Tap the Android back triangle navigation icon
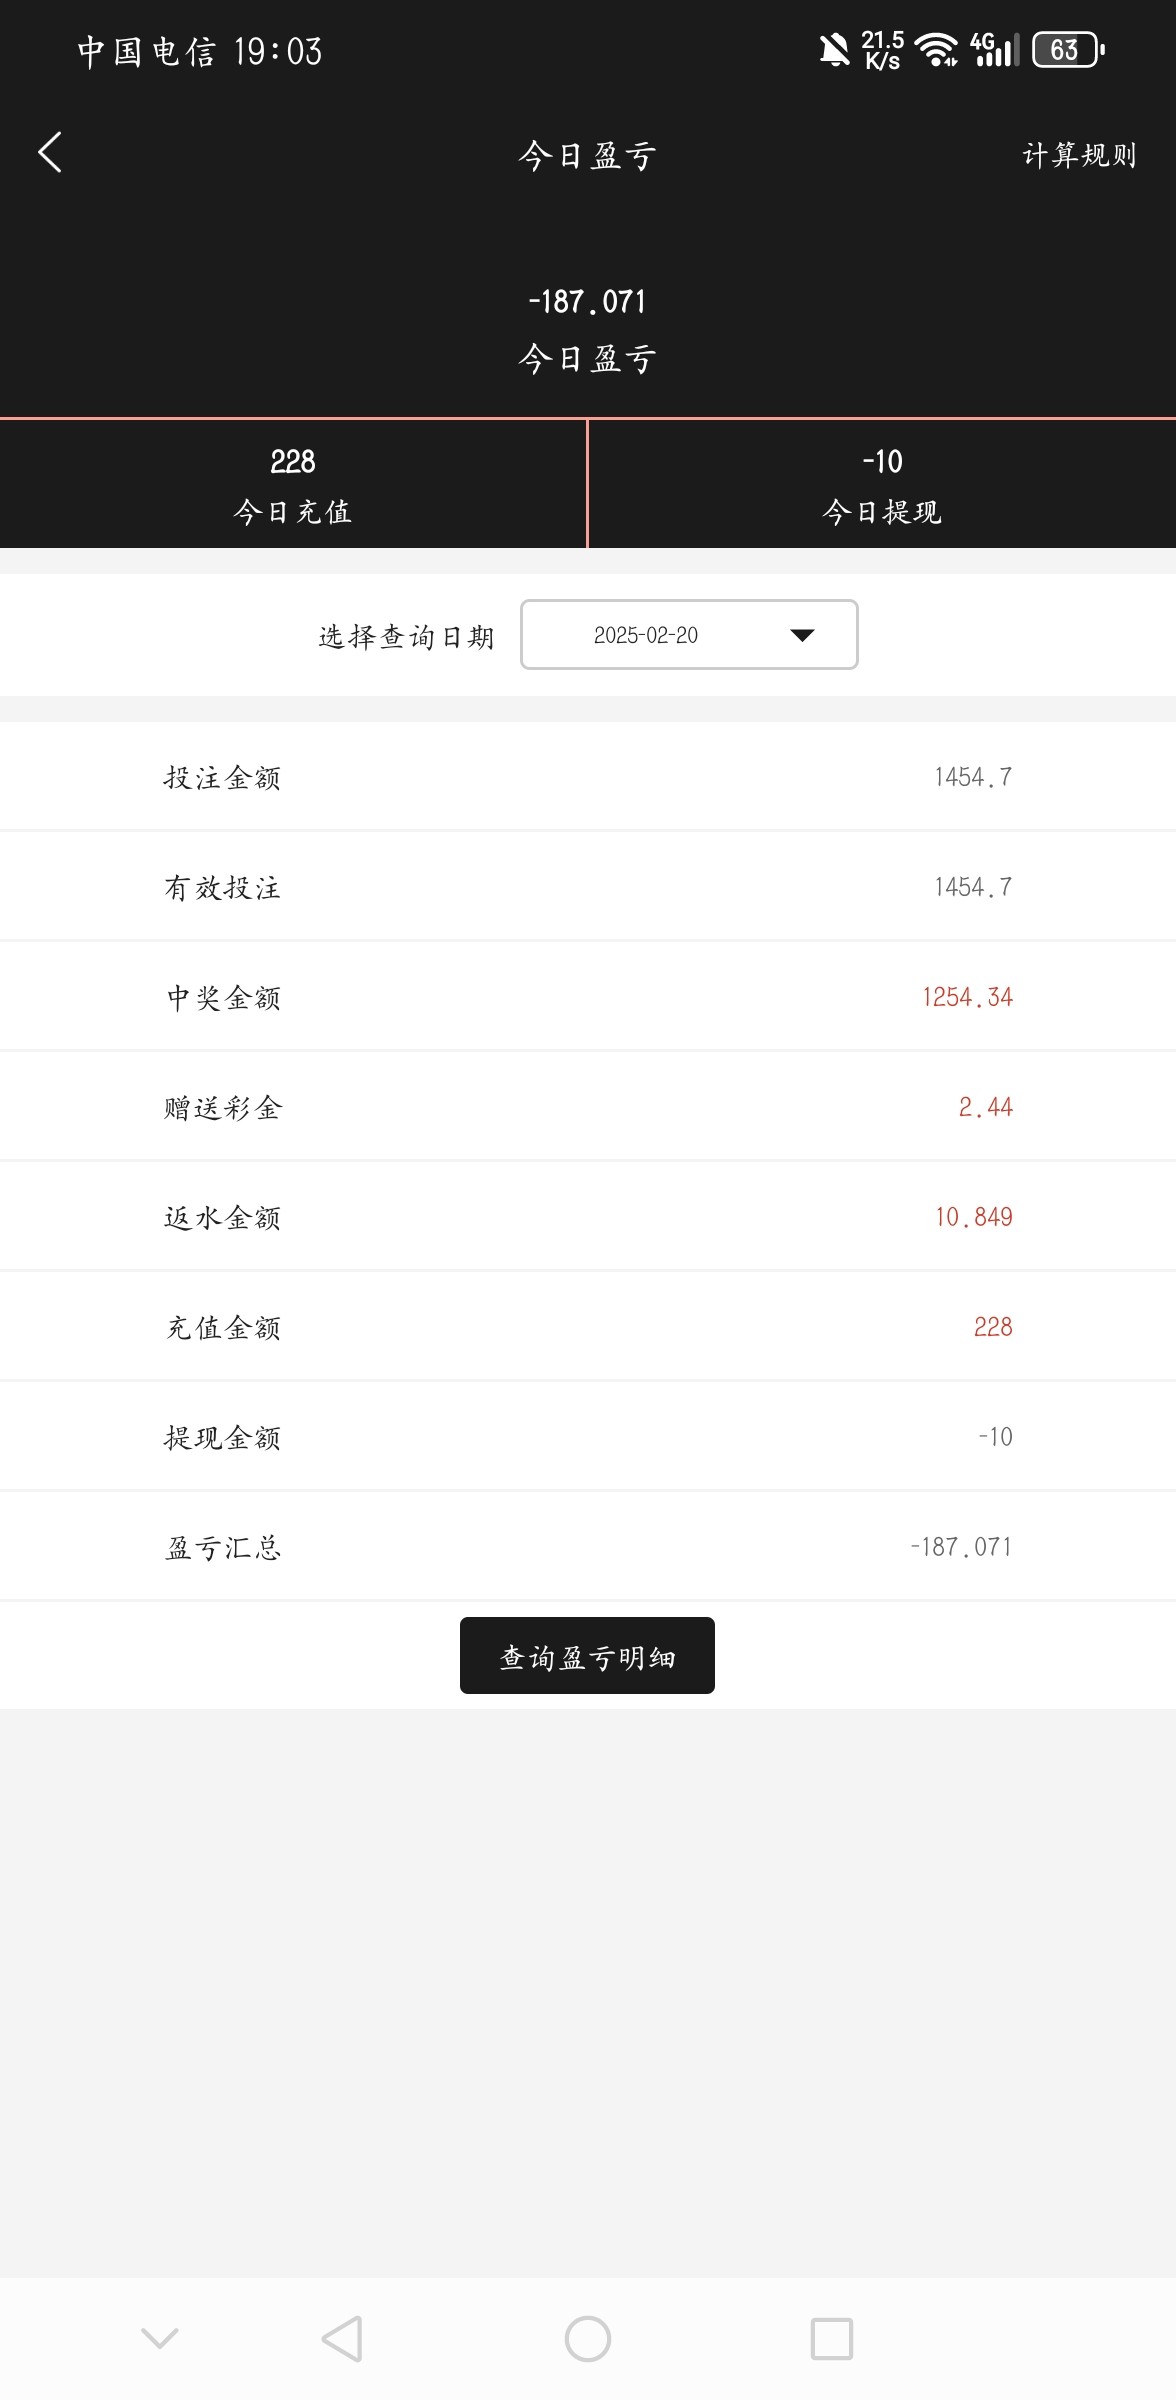The image size is (1176, 2400). [x=342, y=2339]
